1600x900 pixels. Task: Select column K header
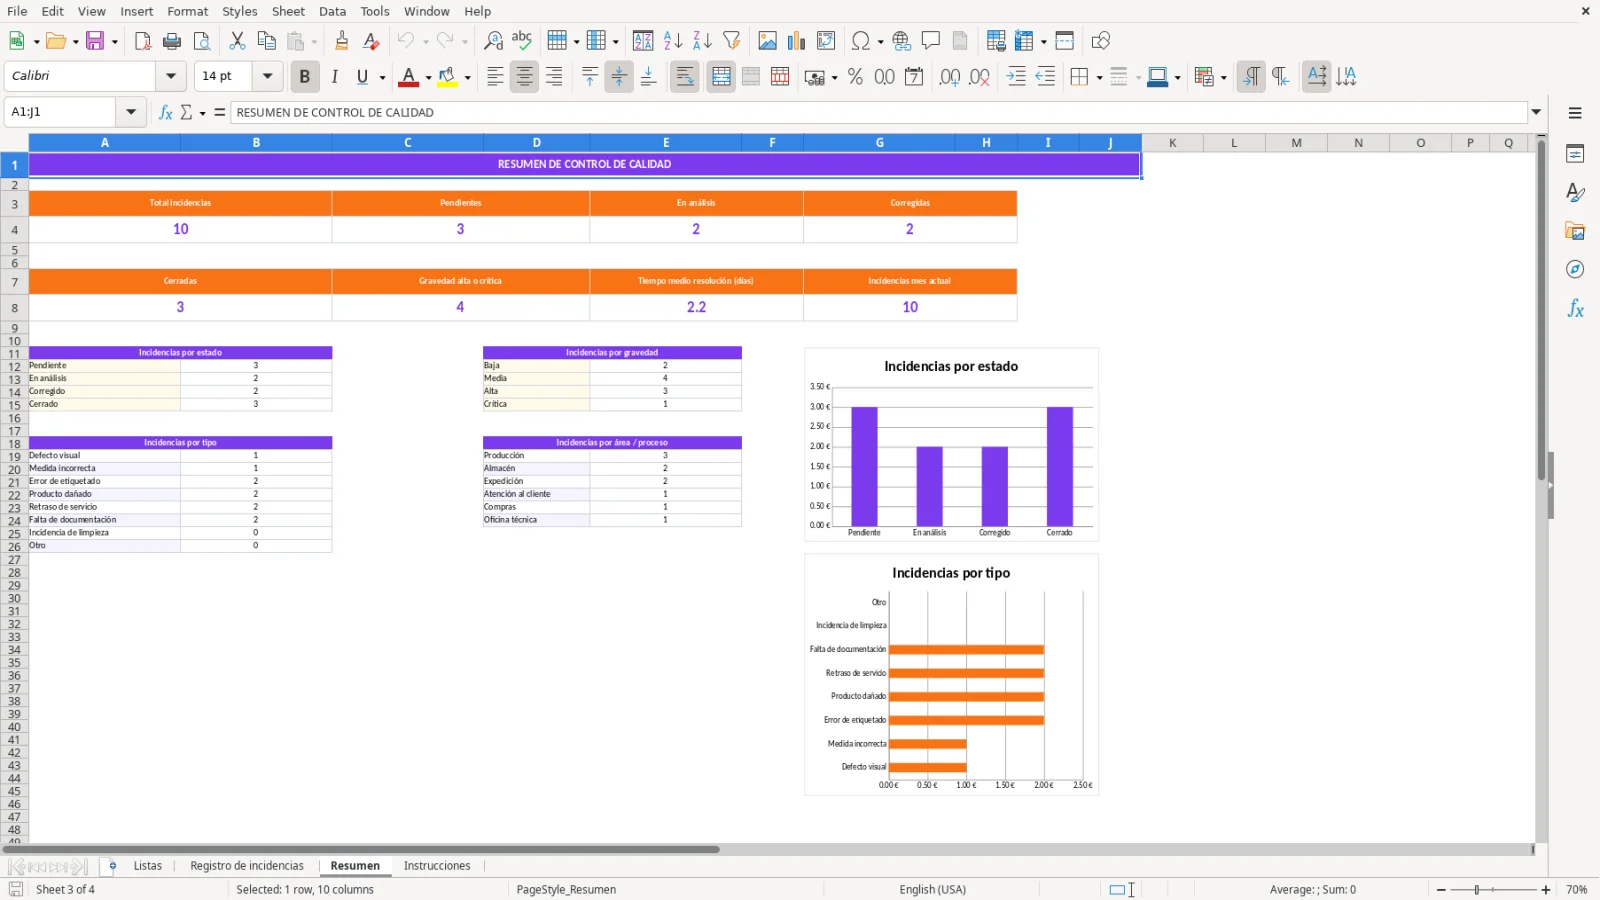point(1172,143)
